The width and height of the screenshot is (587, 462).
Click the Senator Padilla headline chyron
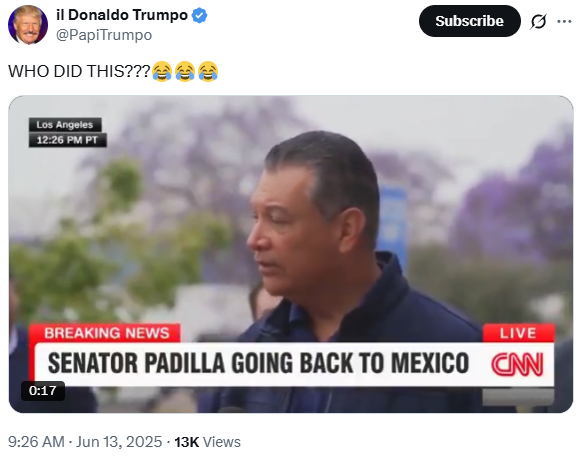click(x=258, y=363)
